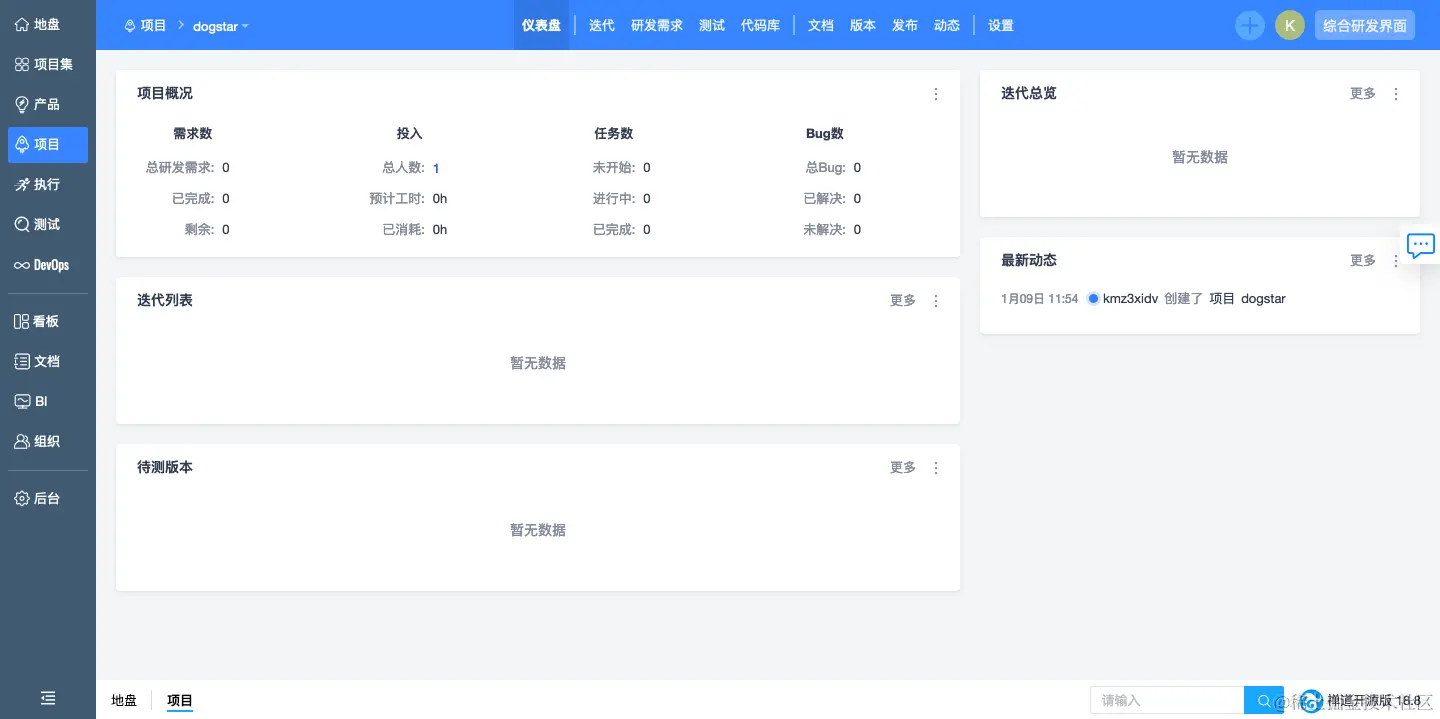This screenshot has width=1440, height=719.
Task: Open the 代码库 tab
Action: pyautogui.click(x=760, y=25)
